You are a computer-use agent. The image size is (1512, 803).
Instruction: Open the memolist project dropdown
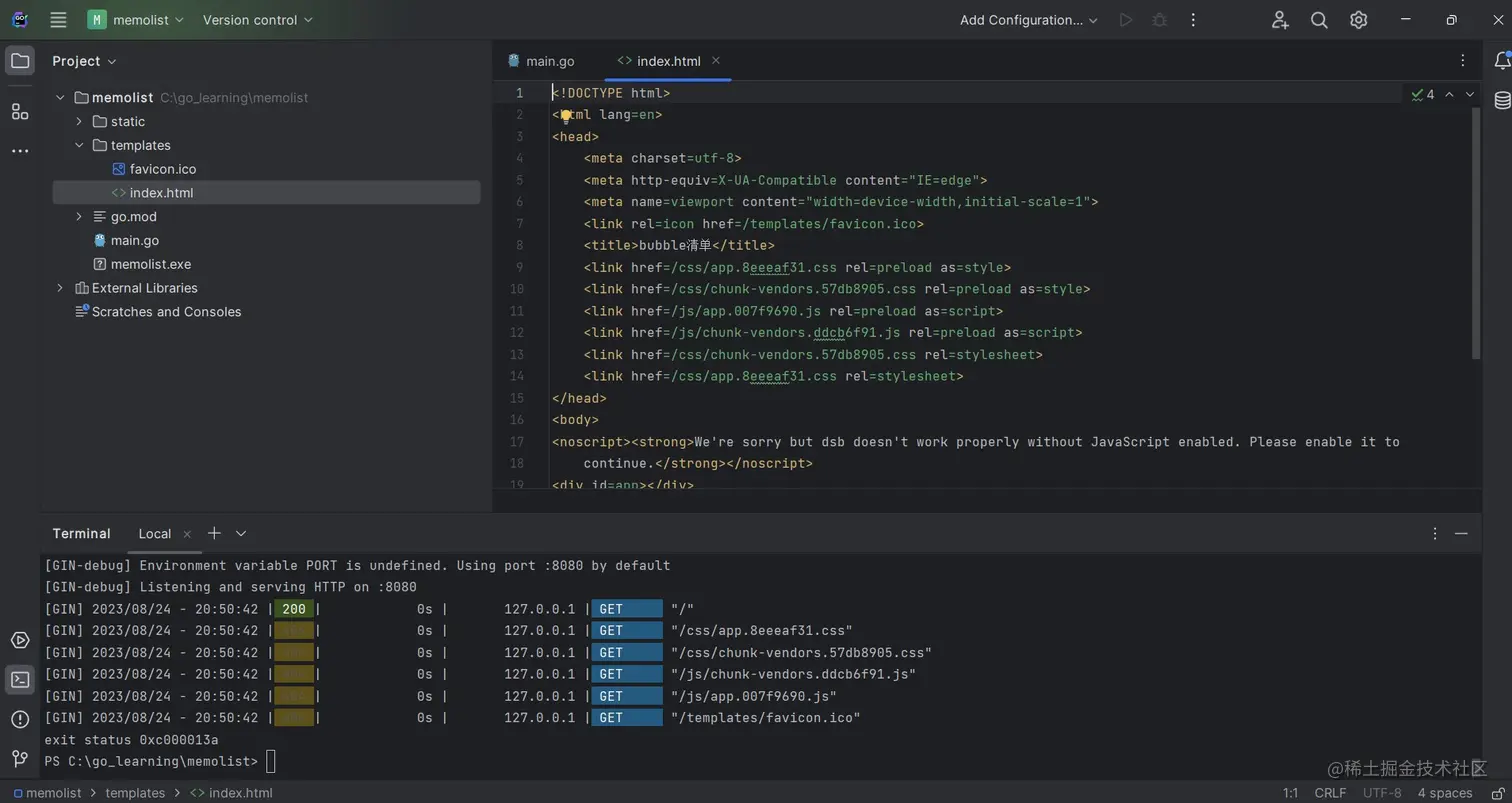pyautogui.click(x=136, y=20)
